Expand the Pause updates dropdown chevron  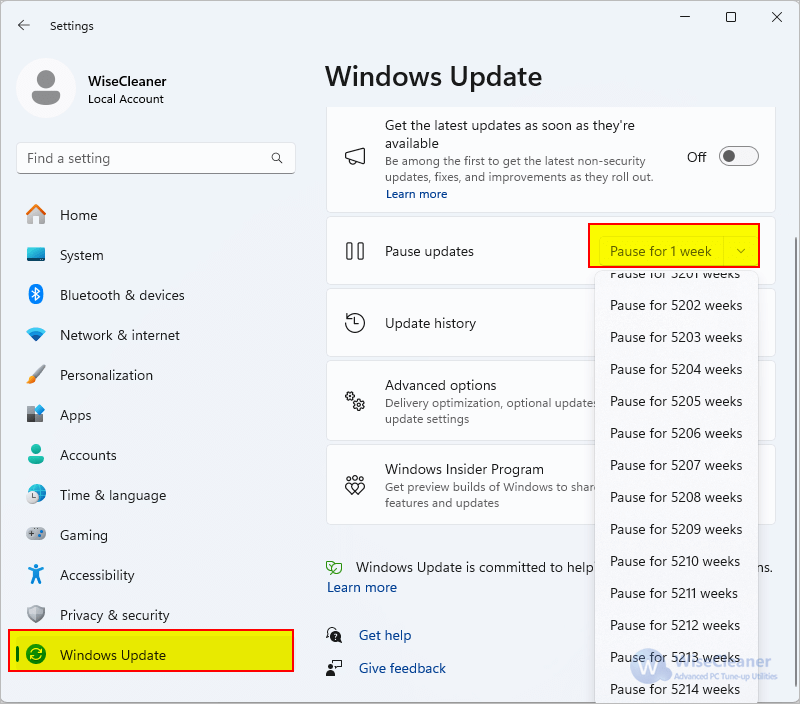(x=741, y=251)
